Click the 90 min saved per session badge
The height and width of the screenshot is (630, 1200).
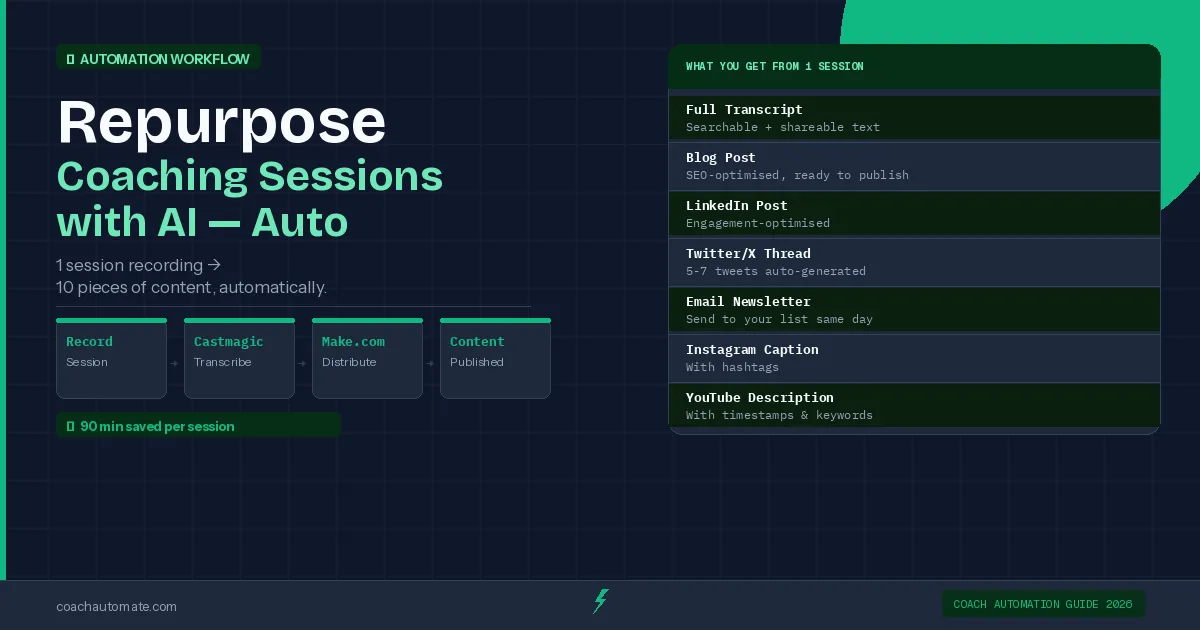(x=198, y=426)
